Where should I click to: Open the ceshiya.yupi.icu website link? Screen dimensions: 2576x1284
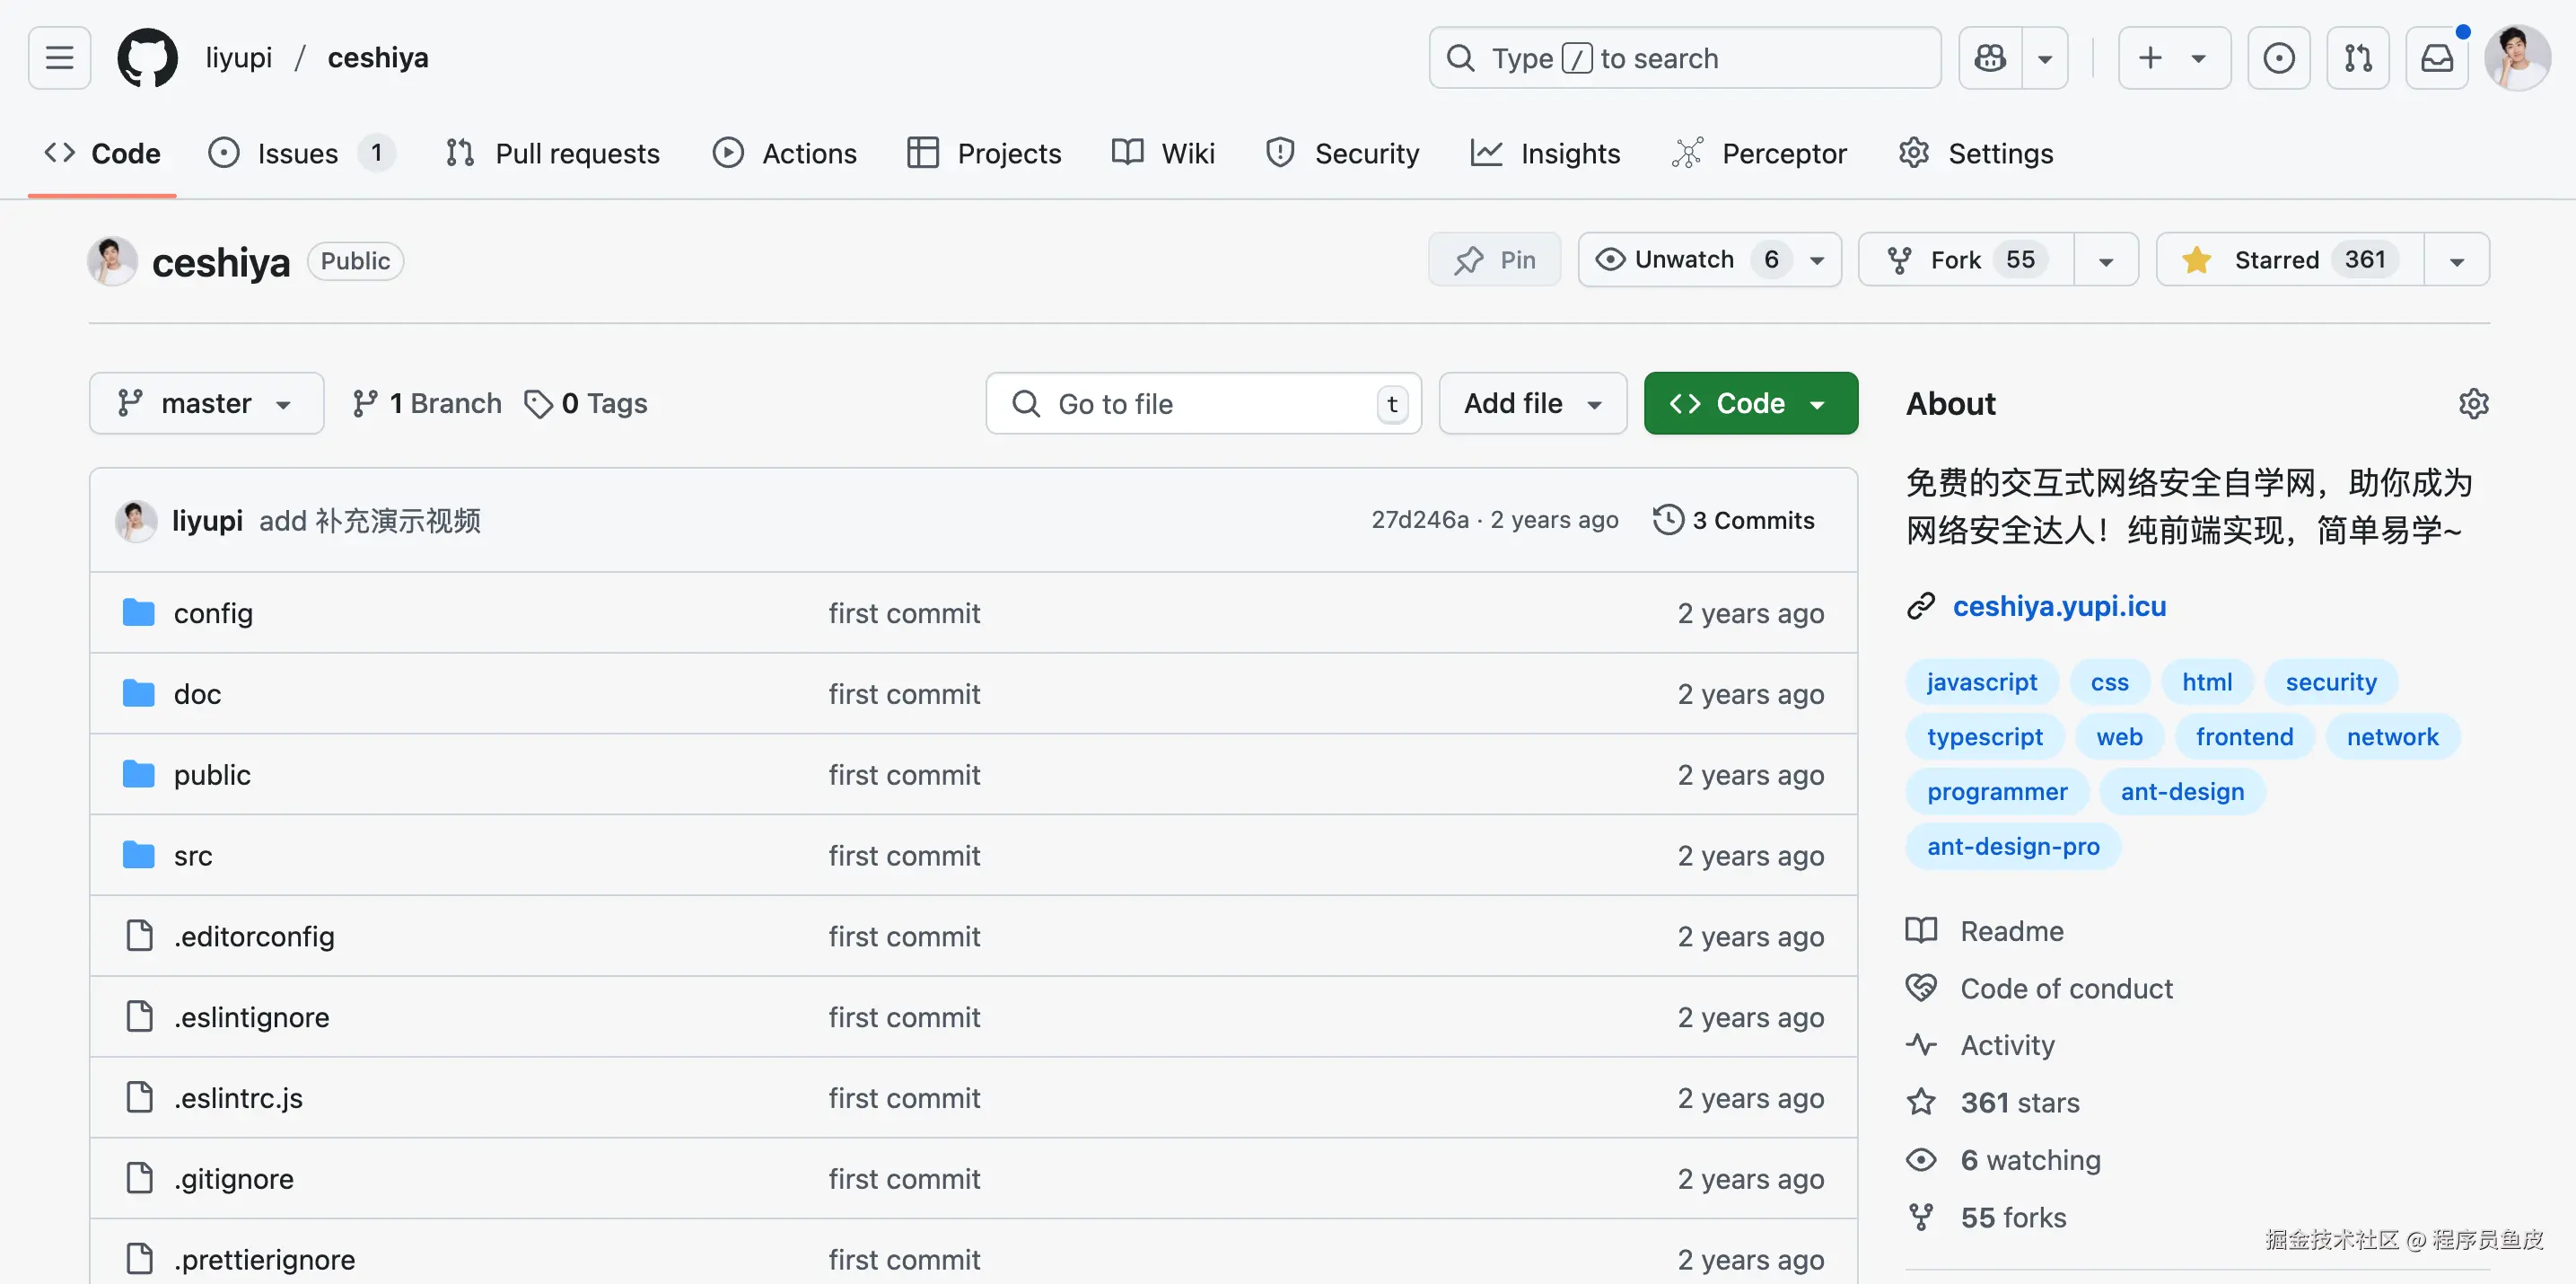click(2058, 606)
